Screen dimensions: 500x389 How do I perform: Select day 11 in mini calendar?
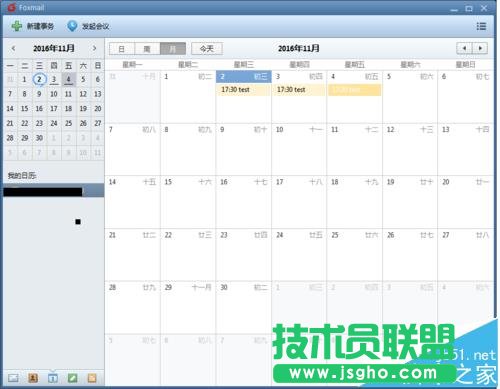(68, 94)
